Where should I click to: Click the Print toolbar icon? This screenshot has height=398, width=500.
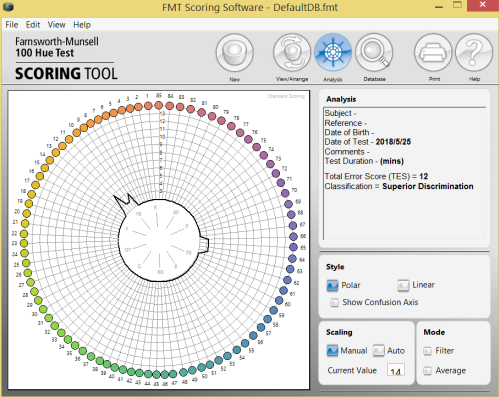[433, 53]
